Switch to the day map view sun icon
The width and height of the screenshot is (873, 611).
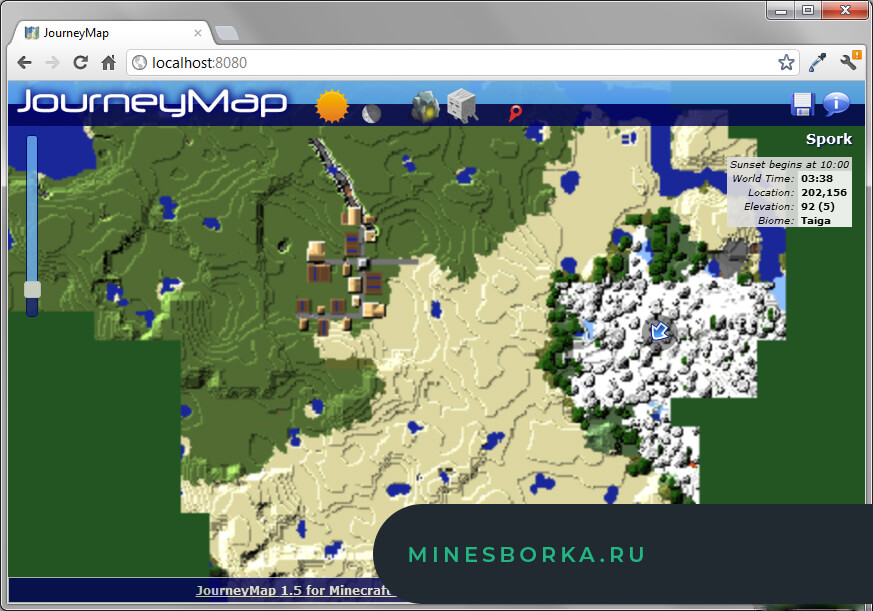tap(332, 106)
